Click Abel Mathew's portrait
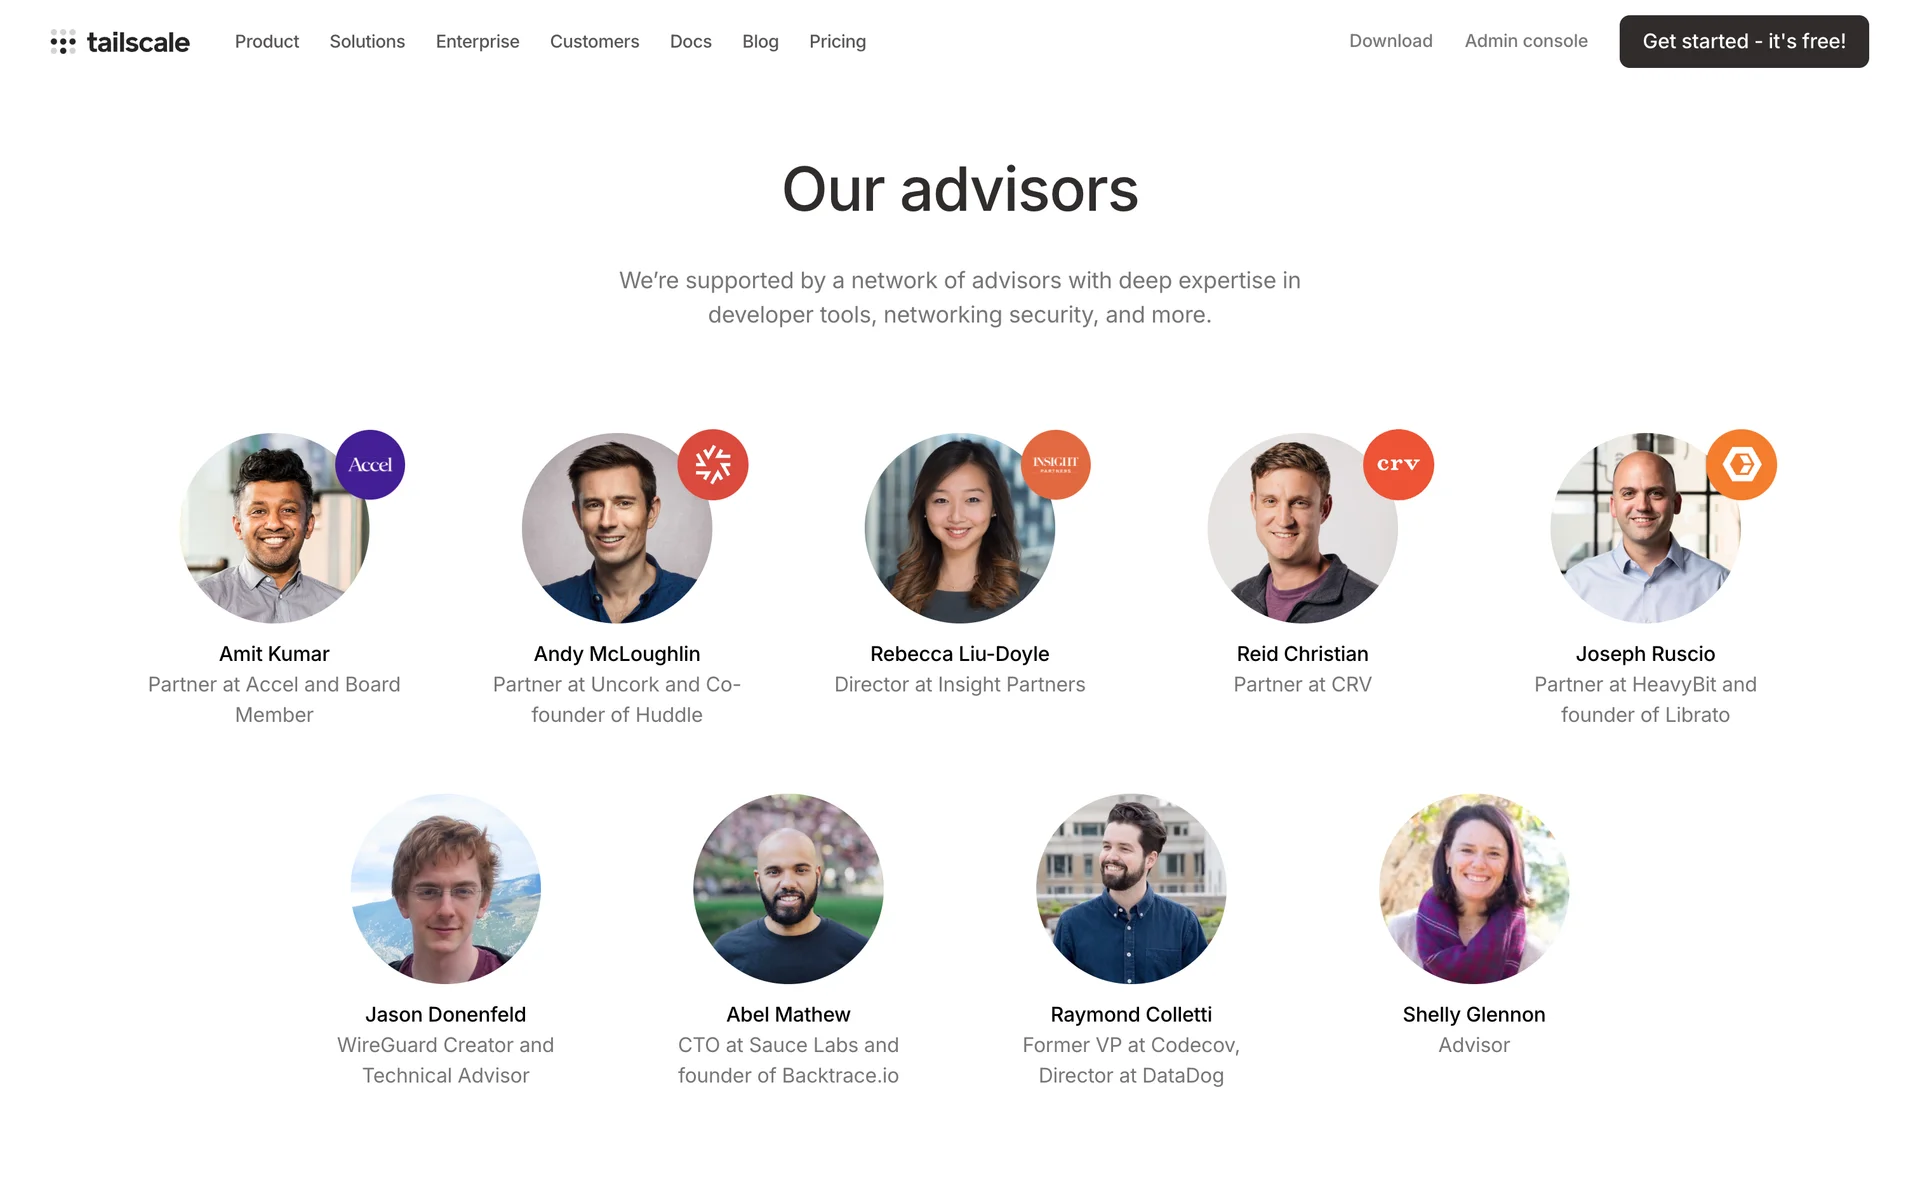1920x1200 pixels. pos(788,889)
